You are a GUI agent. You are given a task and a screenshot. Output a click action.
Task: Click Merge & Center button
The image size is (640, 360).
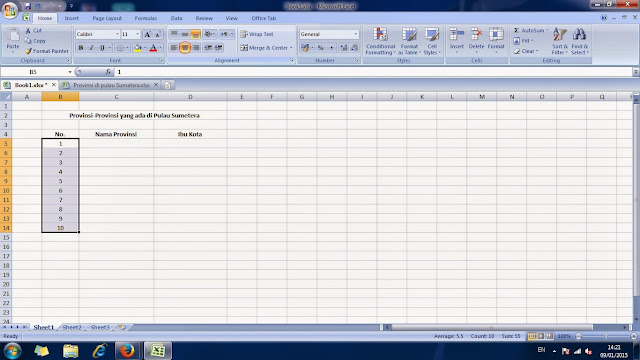point(264,48)
